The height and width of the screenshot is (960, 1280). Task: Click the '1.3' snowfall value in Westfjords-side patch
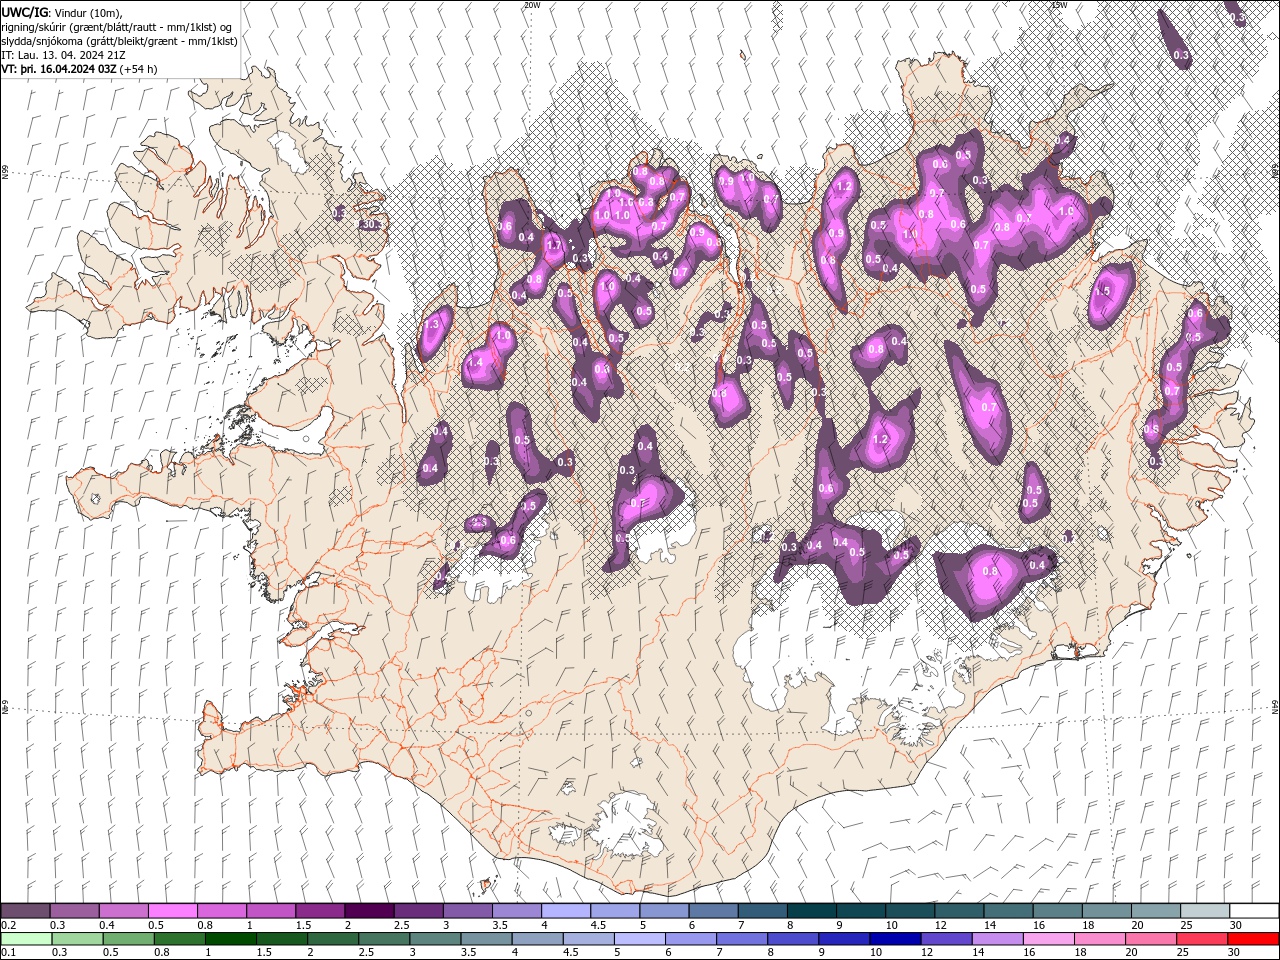432,325
